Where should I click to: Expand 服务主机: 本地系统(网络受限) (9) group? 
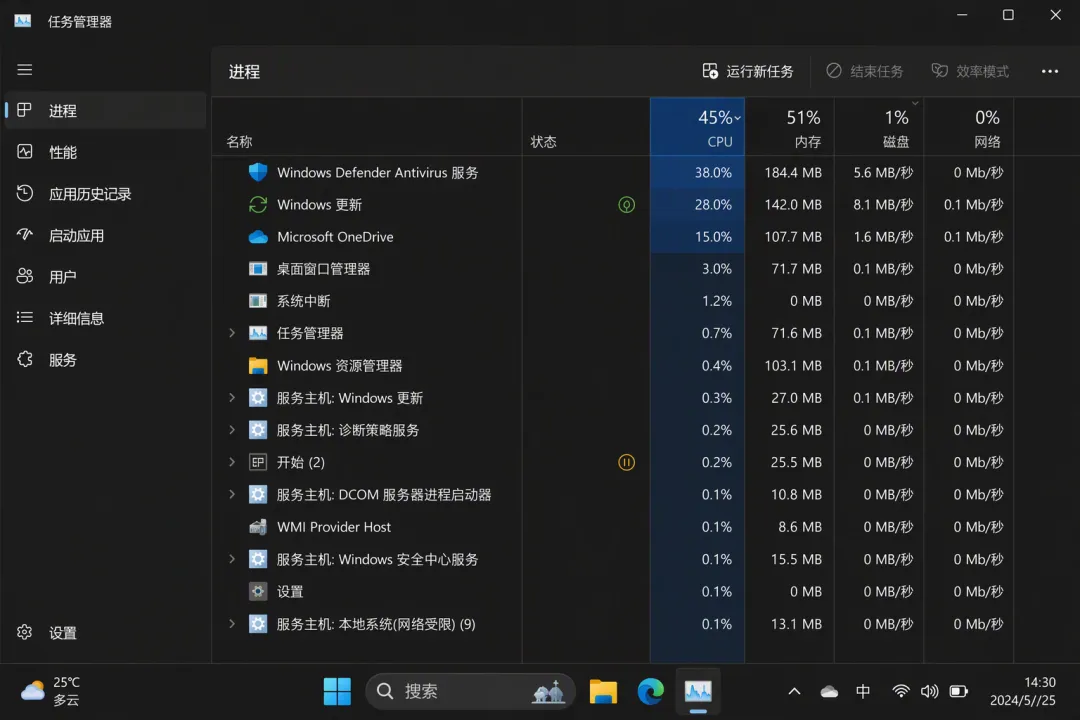pos(232,624)
